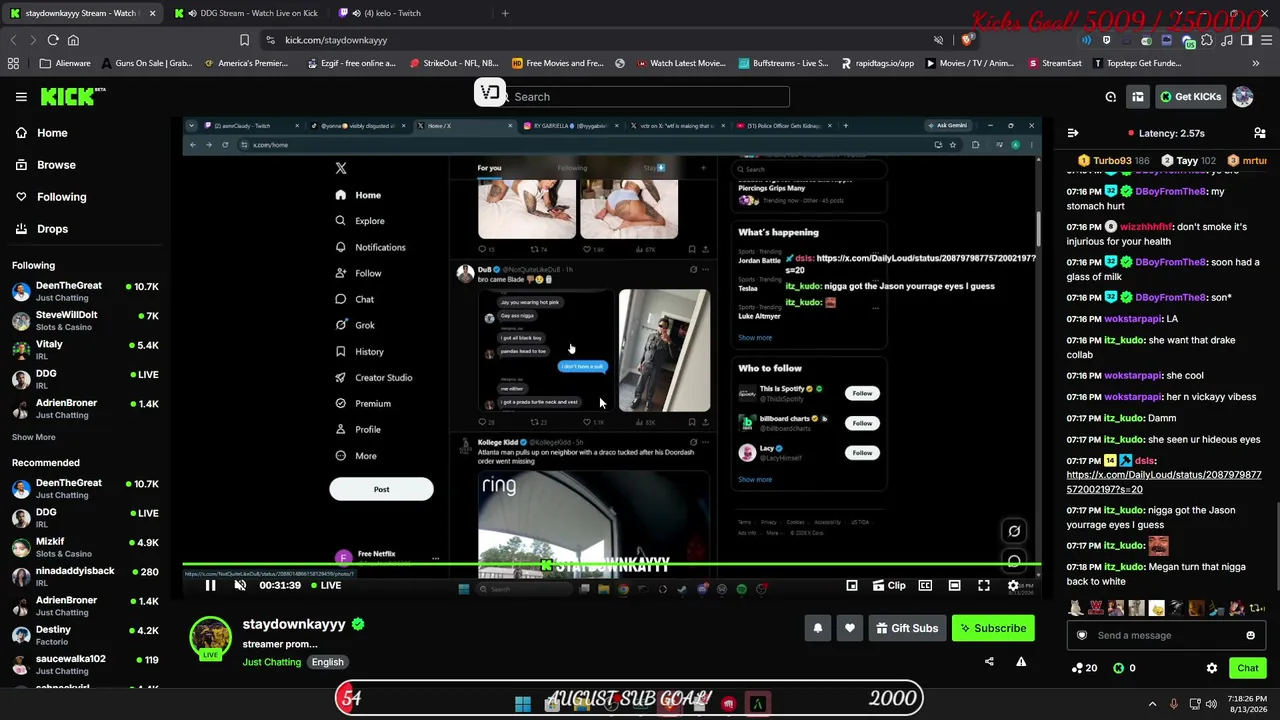The width and height of the screenshot is (1280, 720).
Task: Open the Just Chatting category link
Action: click(271, 662)
